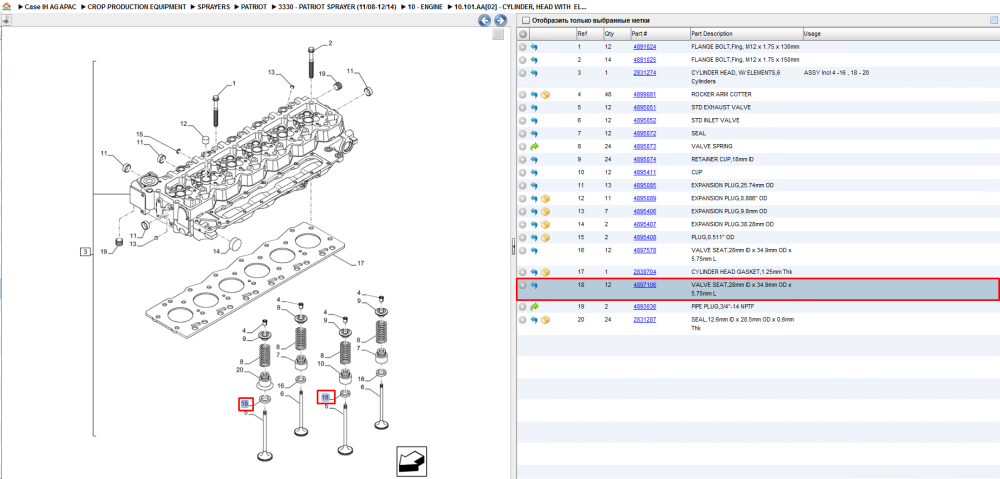Click blue arrow icon for STD EXHAUST VALVE

coord(534,108)
